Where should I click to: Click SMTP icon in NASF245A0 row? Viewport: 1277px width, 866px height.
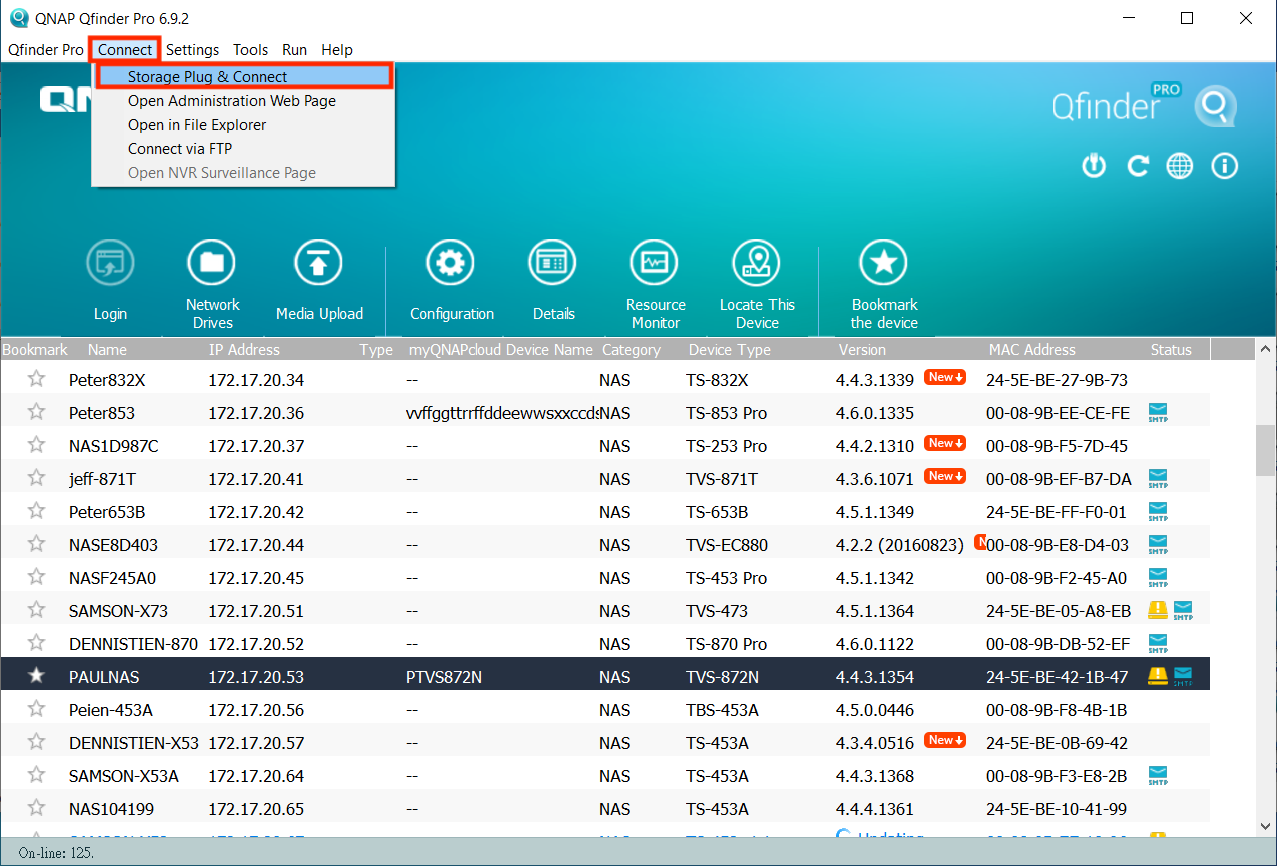click(1158, 578)
